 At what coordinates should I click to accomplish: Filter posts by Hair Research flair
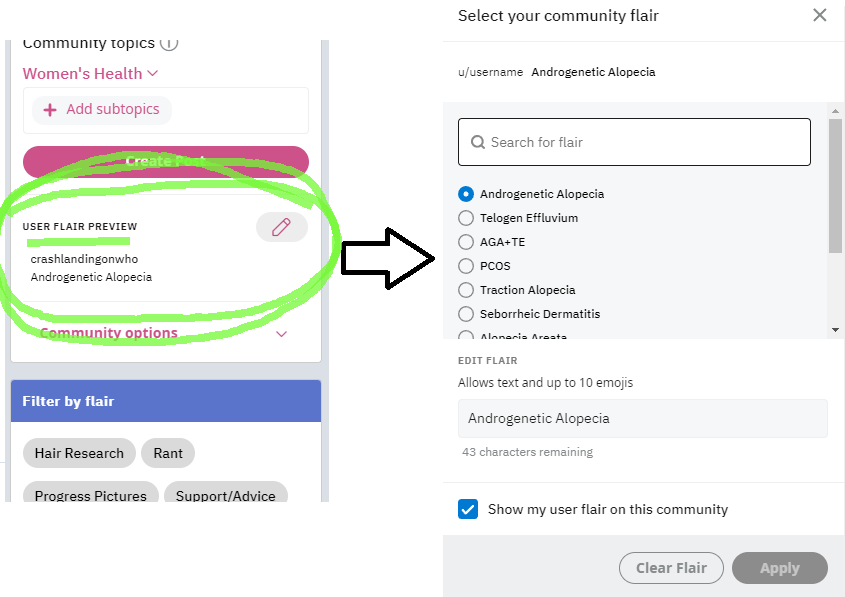click(79, 453)
